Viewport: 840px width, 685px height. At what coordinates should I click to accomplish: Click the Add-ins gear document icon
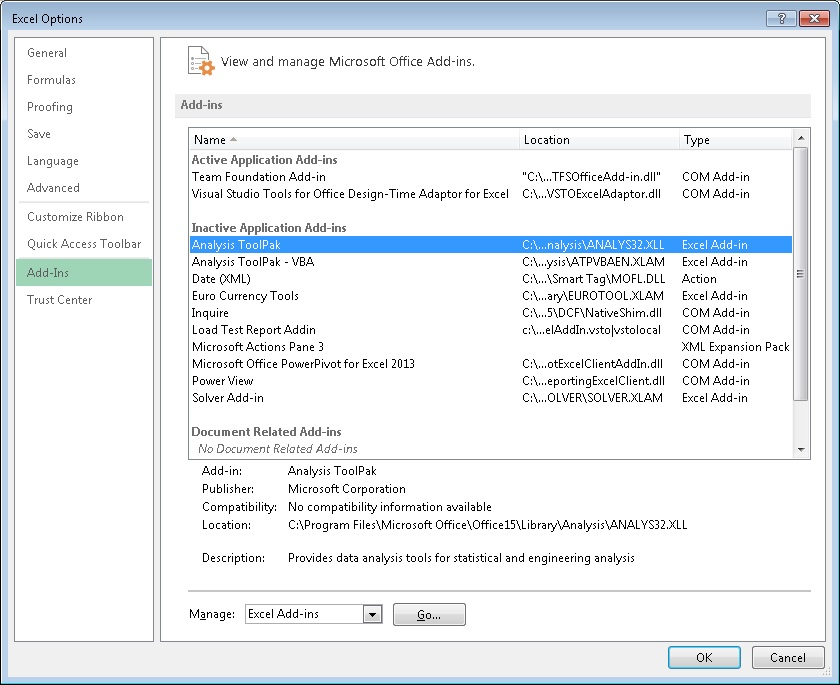pos(201,61)
